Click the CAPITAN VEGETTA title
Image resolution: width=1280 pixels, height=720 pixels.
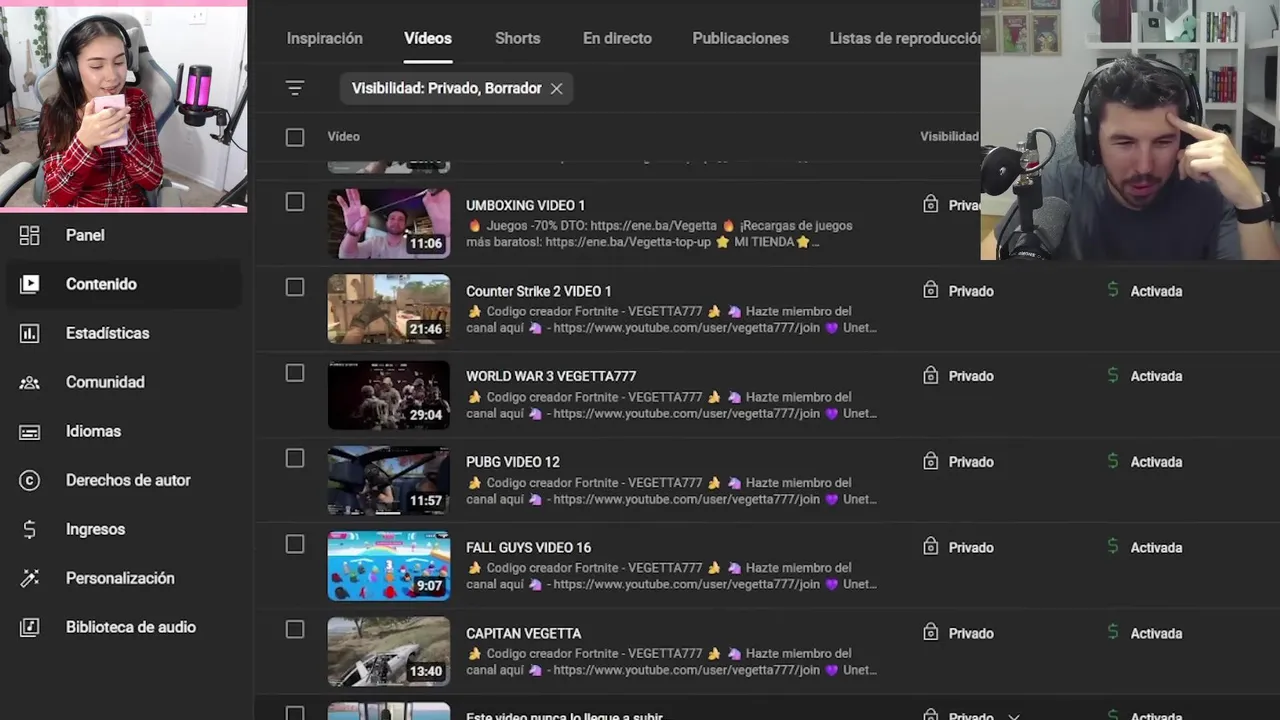523,633
